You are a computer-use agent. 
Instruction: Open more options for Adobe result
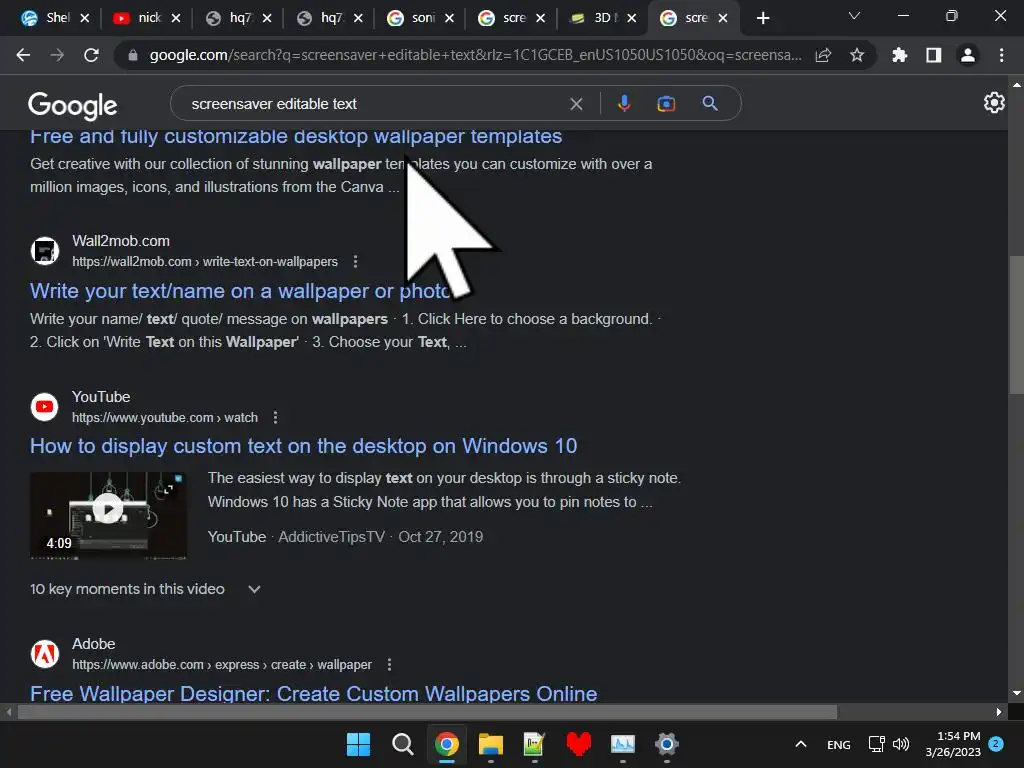(x=389, y=665)
